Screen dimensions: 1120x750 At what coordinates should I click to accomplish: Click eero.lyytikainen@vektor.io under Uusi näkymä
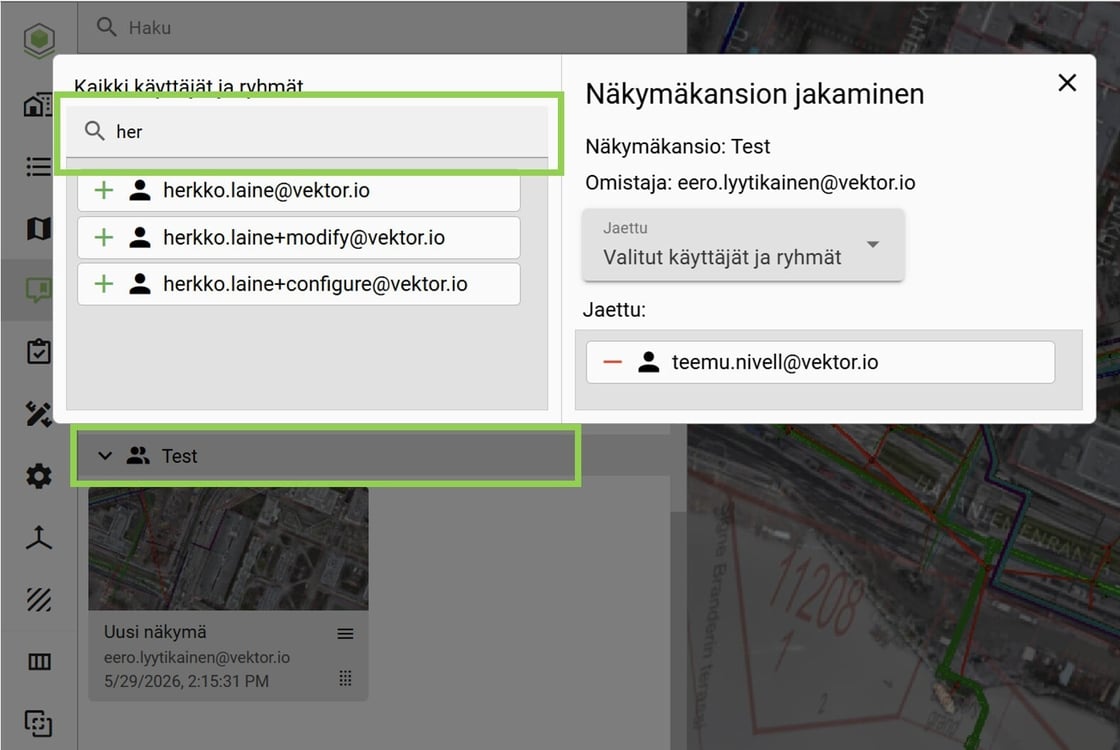coord(197,657)
